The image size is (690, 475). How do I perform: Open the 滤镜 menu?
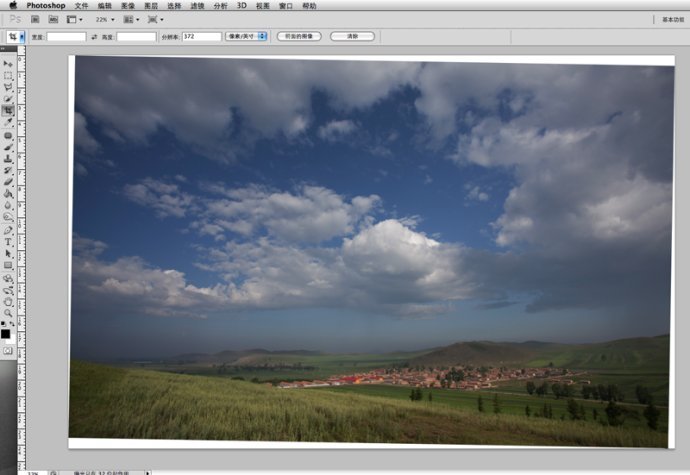197,5
